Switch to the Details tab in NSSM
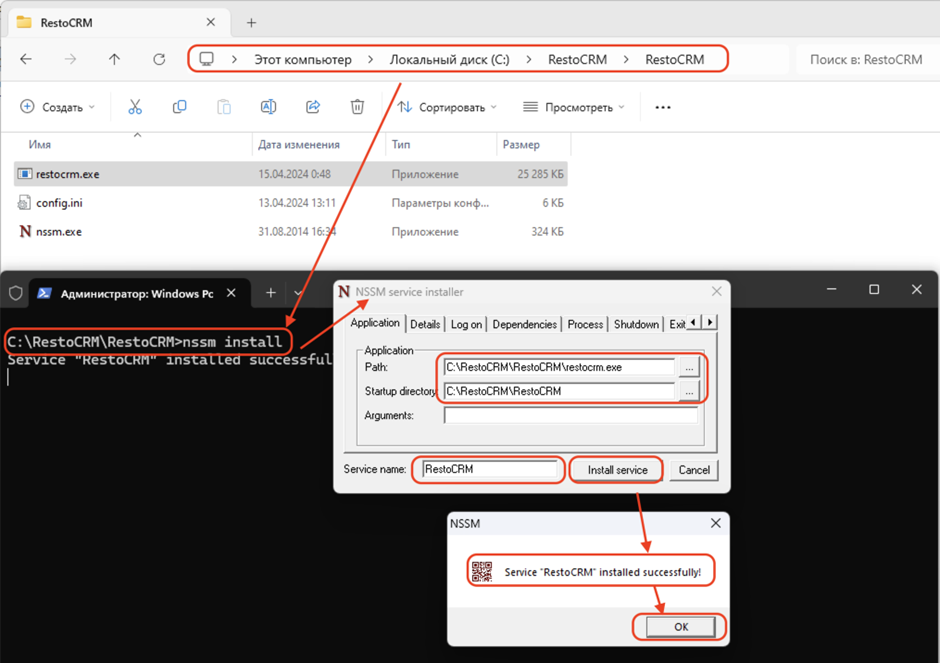Viewport: 940px width, 663px height. [x=425, y=324]
